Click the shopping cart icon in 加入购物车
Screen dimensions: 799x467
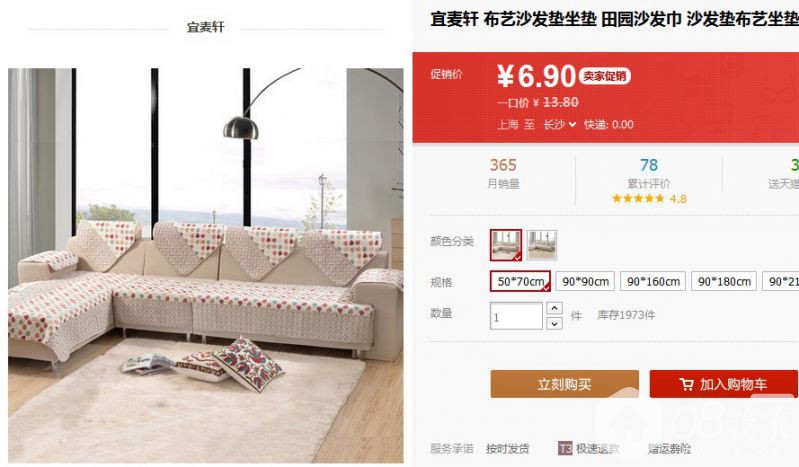pos(686,384)
